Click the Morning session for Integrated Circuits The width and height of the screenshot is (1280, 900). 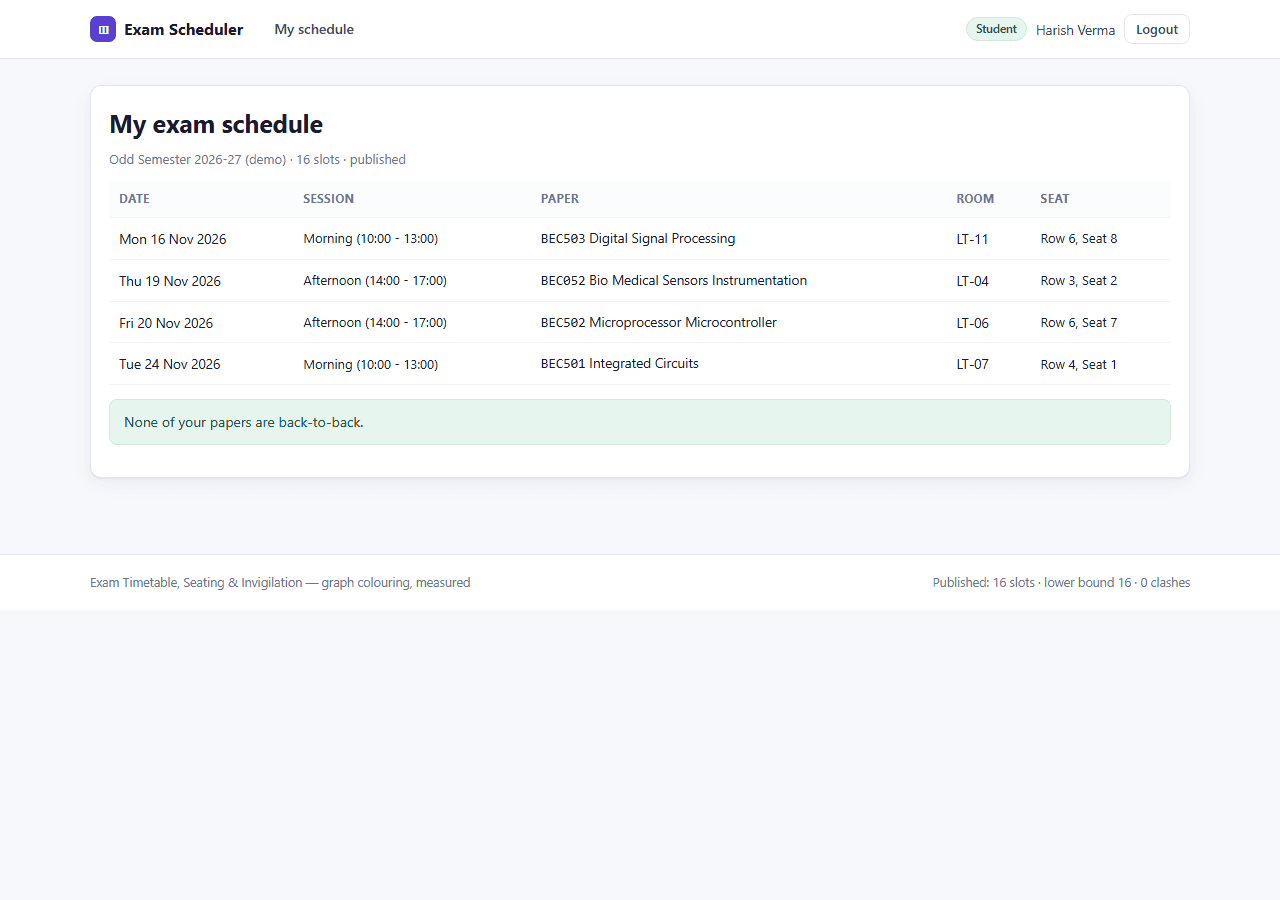[x=371, y=364]
